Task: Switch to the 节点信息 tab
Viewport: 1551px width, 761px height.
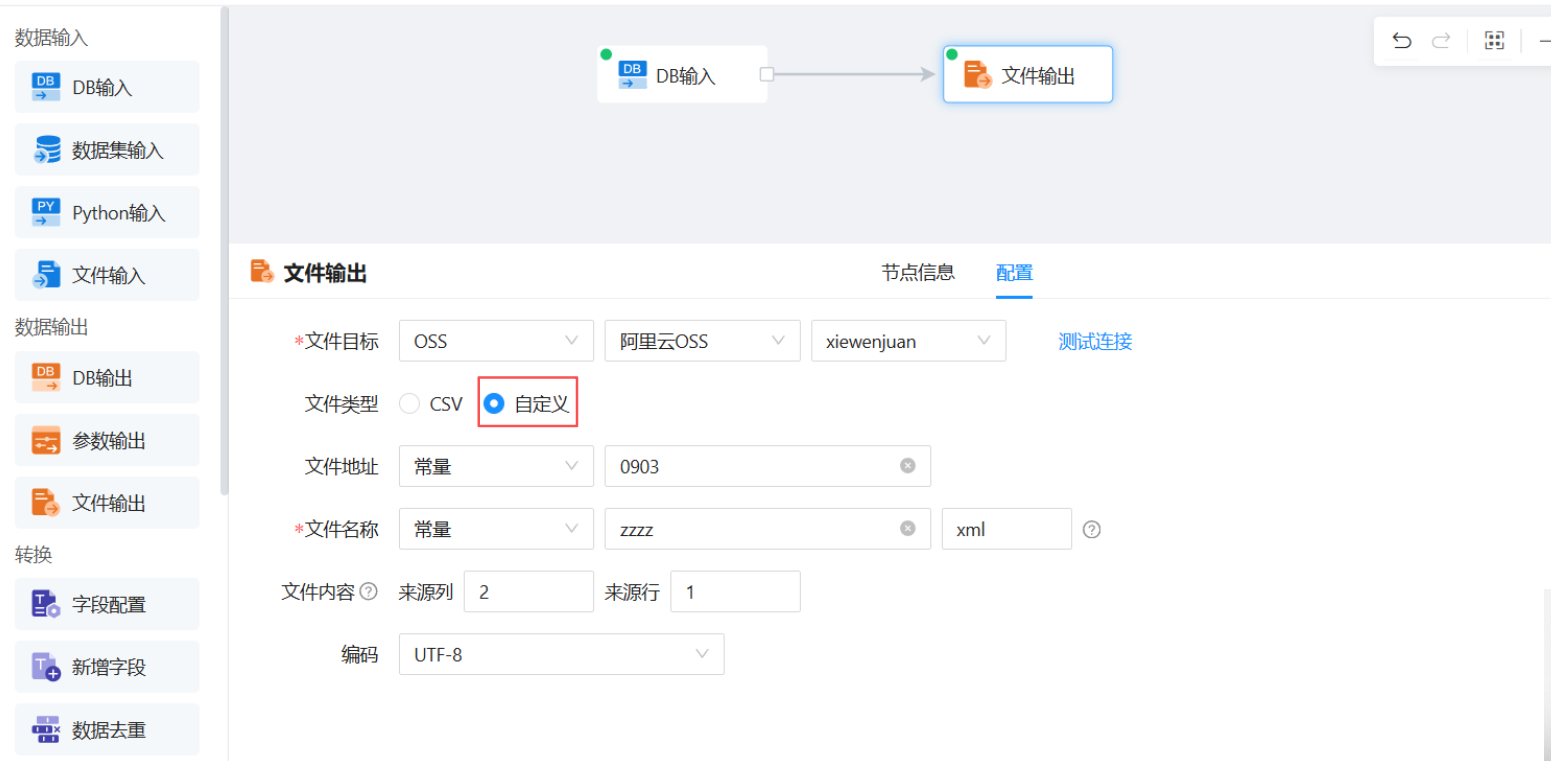Action: [x=917, y=272]
